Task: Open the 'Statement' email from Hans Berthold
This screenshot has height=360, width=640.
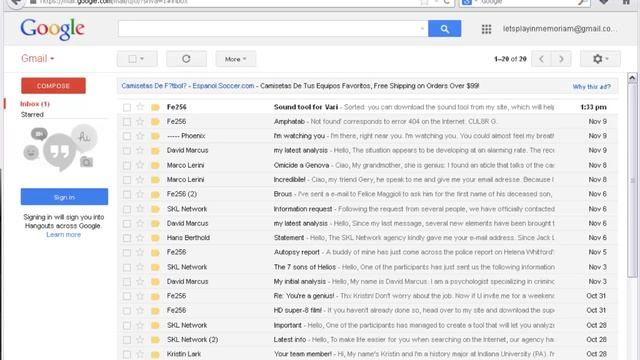Action: pyautogui.click(x=367, y=238)
